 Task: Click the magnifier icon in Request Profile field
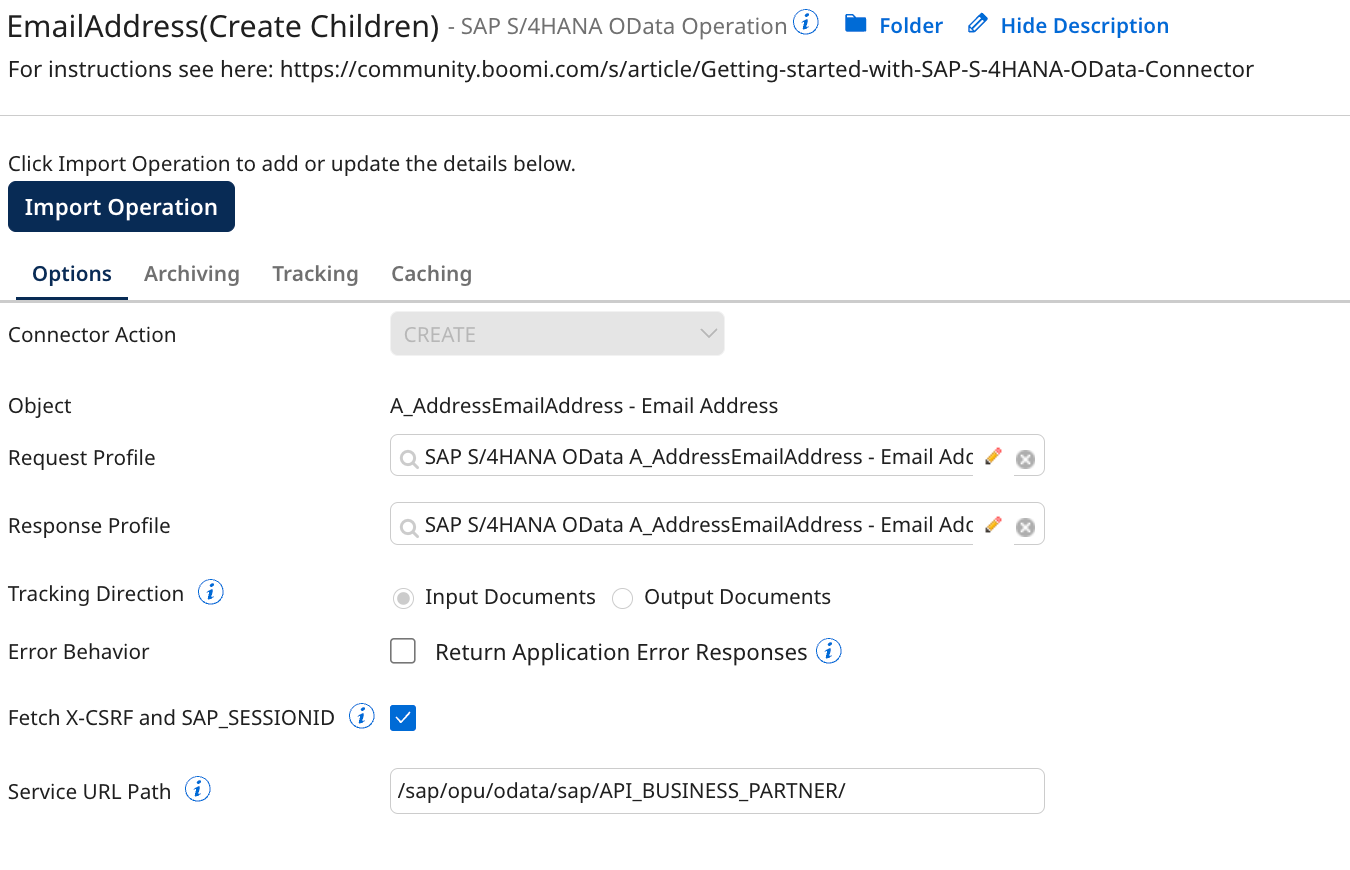pos(408,458)
